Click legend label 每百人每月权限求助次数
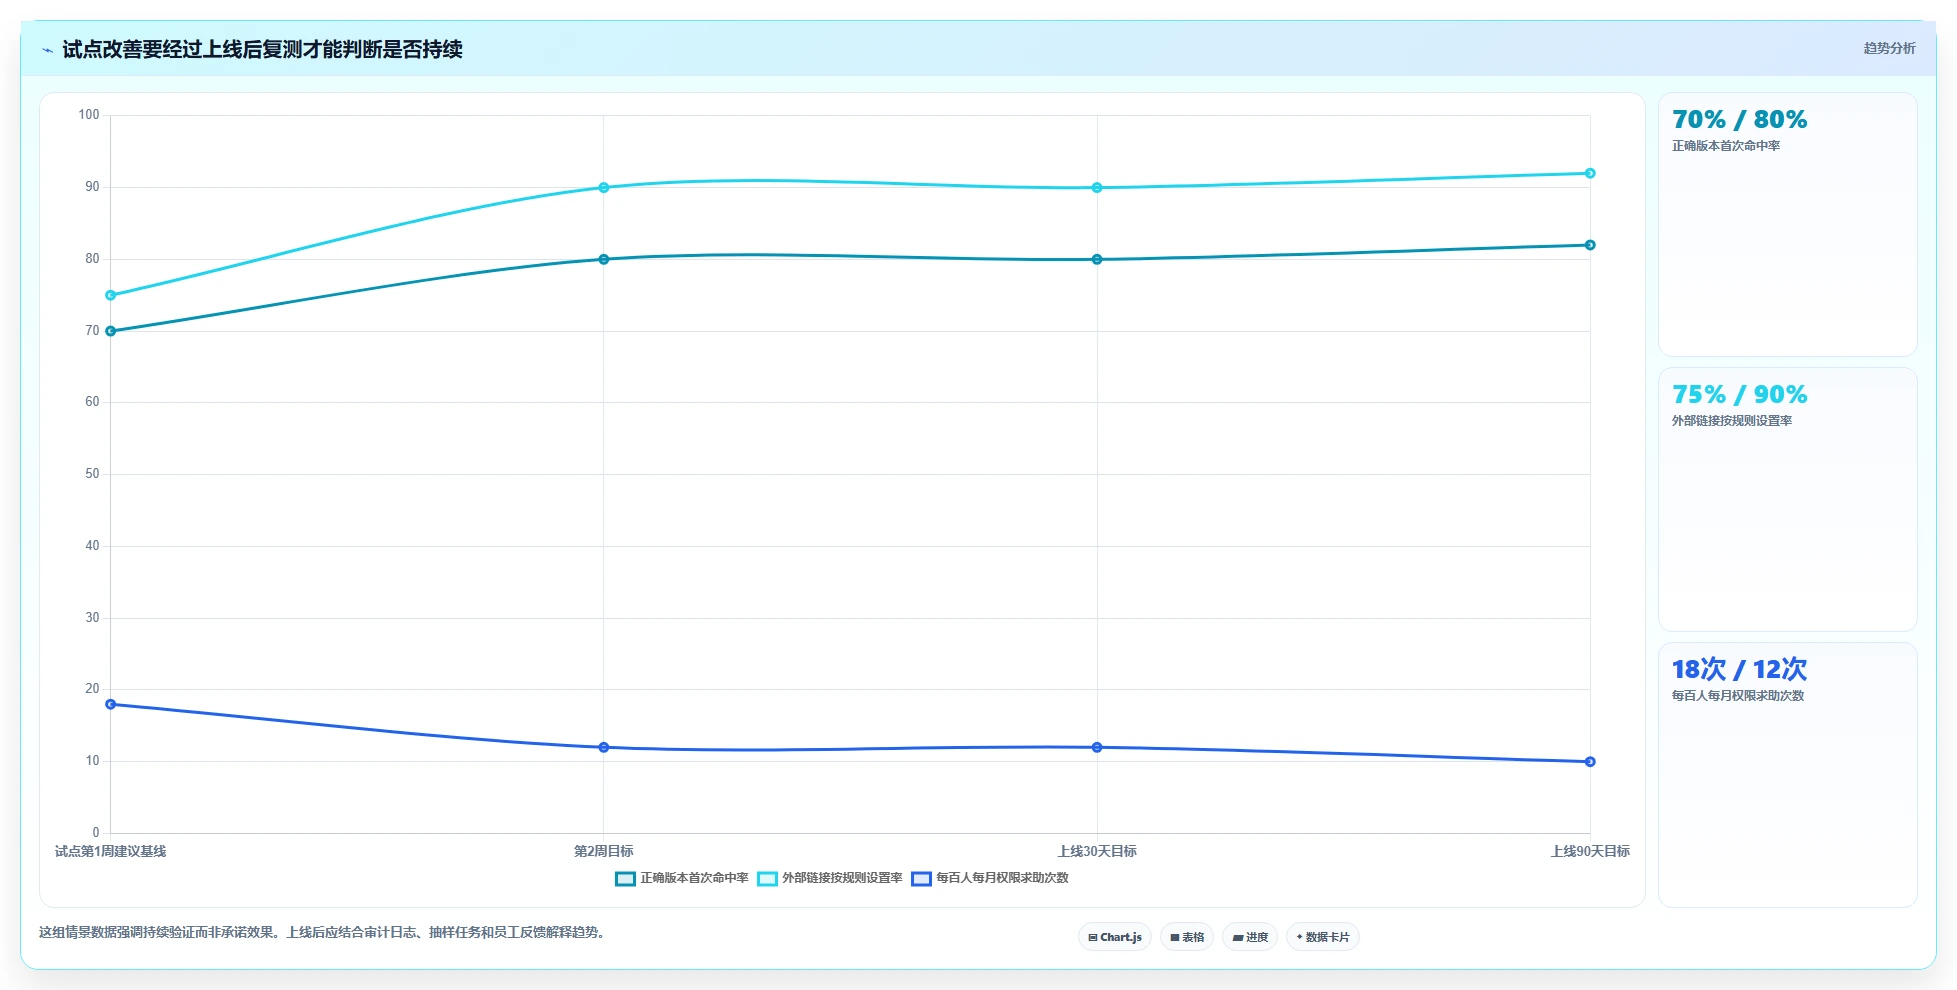 point(1002,878)
